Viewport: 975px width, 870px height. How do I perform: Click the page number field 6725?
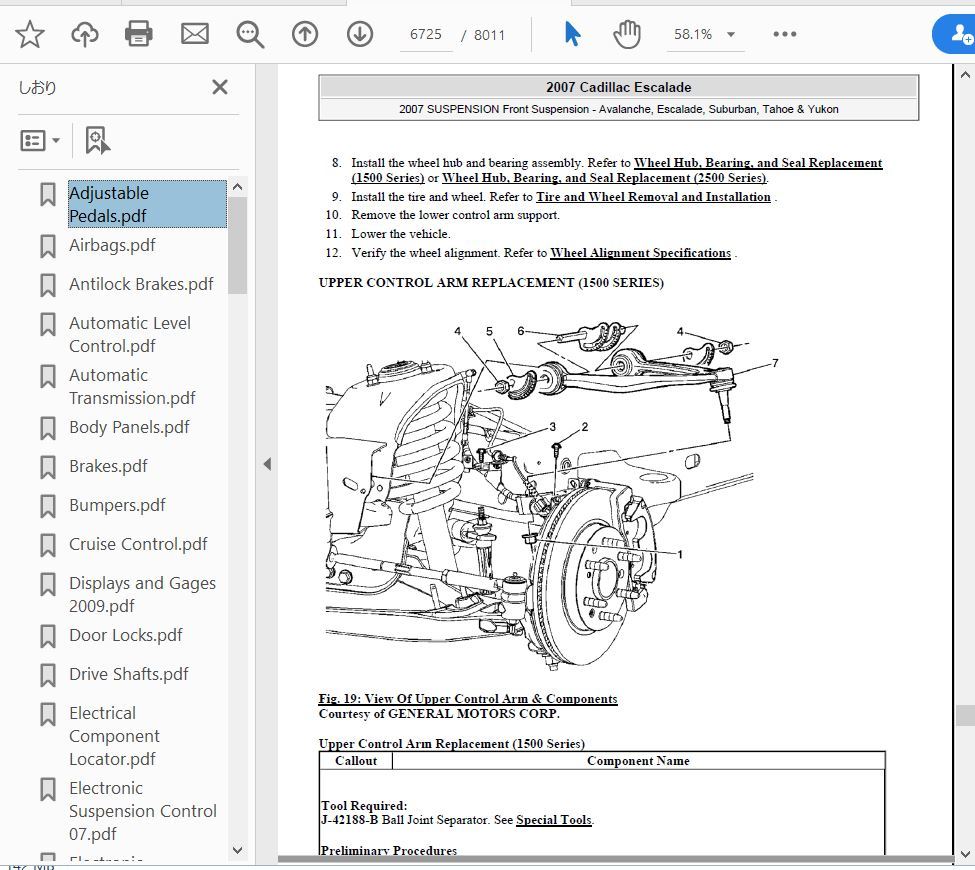point(426,35)
